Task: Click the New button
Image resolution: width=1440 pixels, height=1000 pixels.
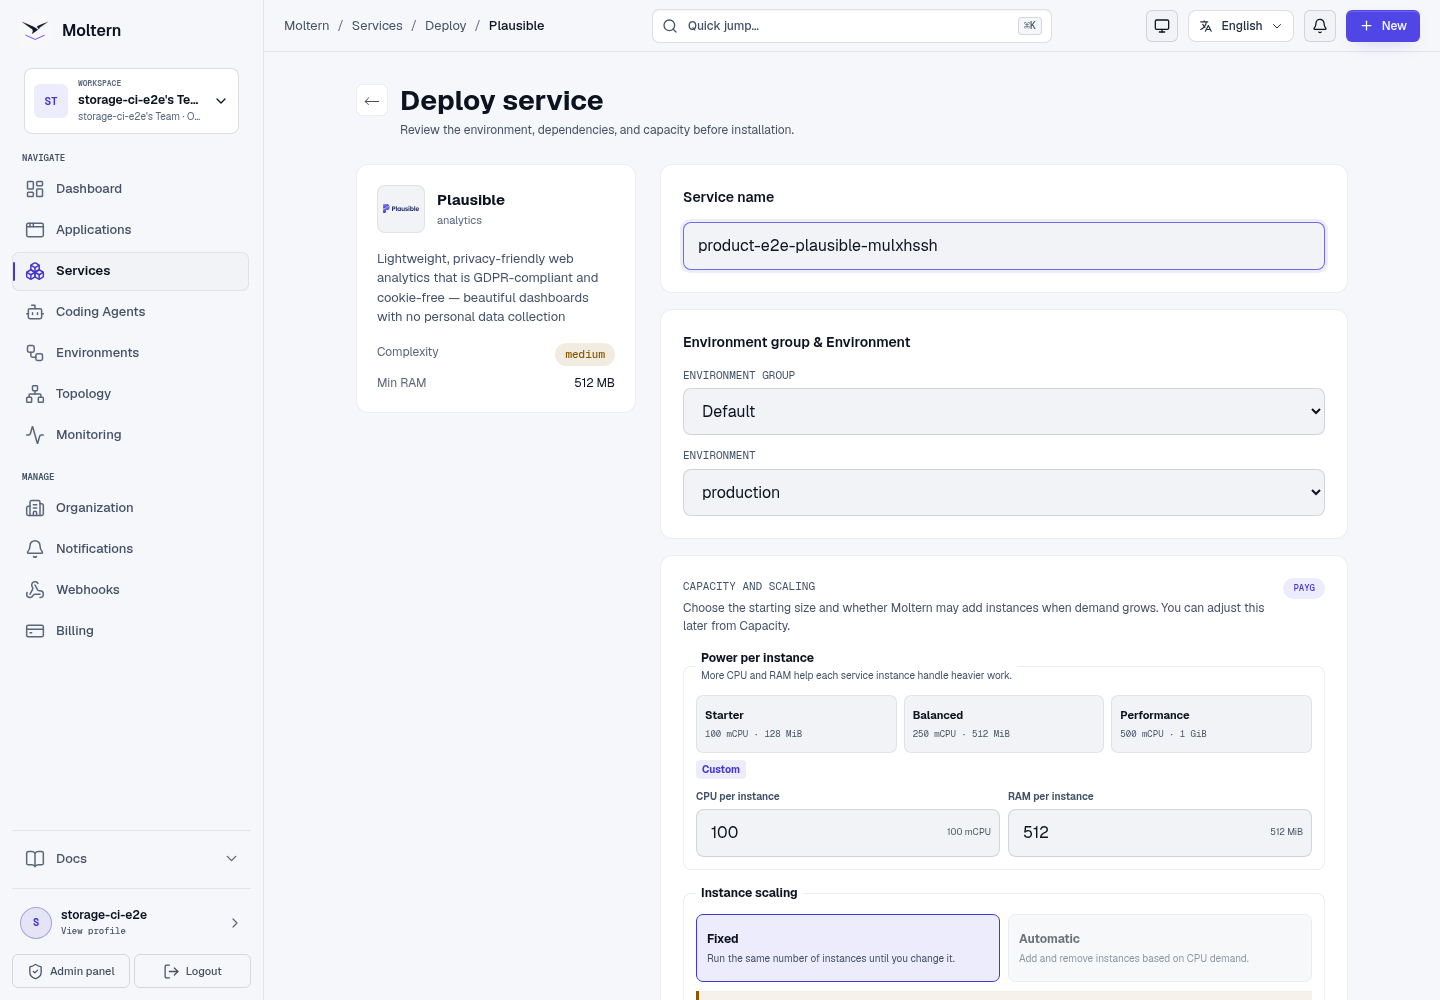Action: (1383, 26)
